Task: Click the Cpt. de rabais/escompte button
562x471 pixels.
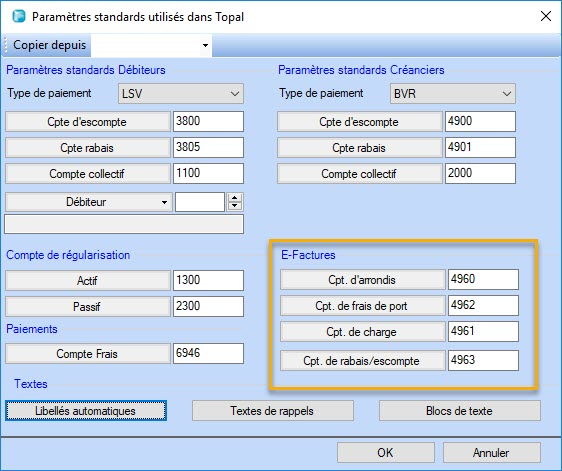Action: point(362,361)
